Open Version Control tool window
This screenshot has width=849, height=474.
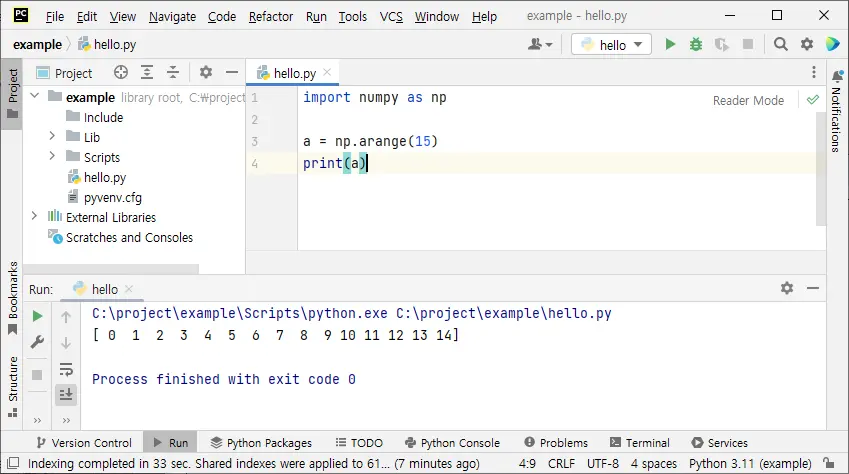pyautogui.click(x=84, y=443)
